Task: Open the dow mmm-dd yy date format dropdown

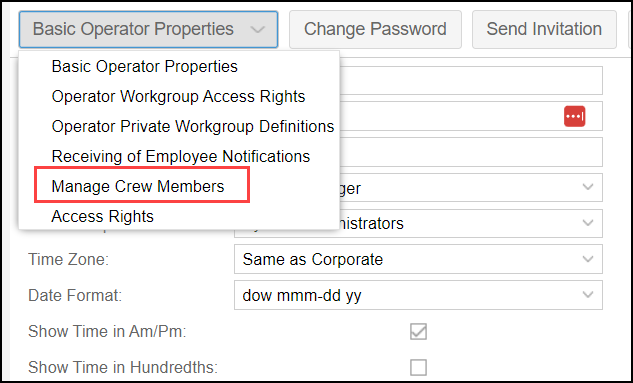Action: [x=418, y=295]
